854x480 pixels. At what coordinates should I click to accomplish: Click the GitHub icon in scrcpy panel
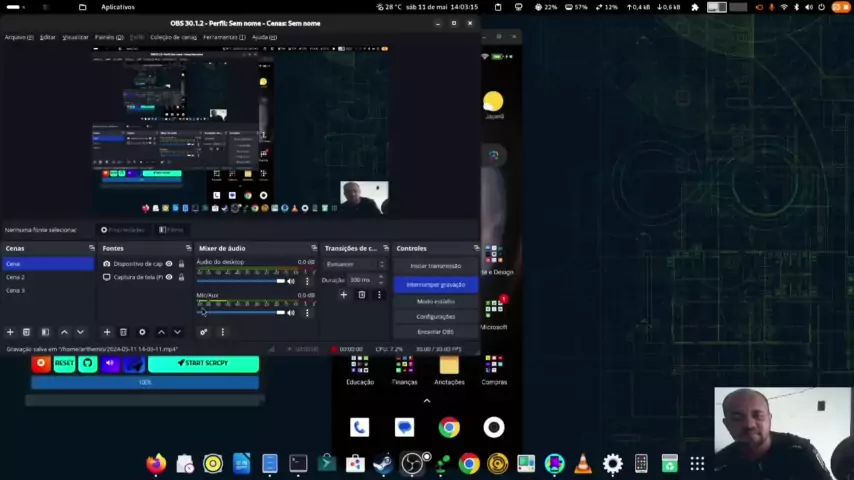click(x=87, y=363)
